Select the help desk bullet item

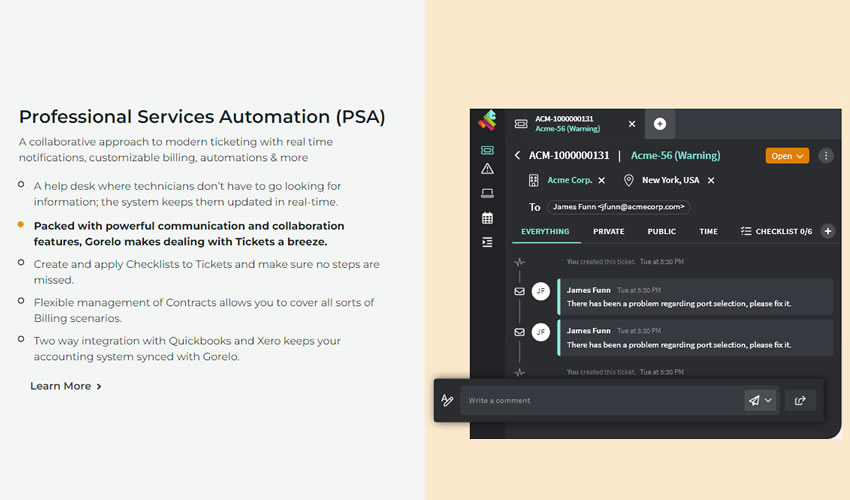pyautogui.click(x=187, y=194)
